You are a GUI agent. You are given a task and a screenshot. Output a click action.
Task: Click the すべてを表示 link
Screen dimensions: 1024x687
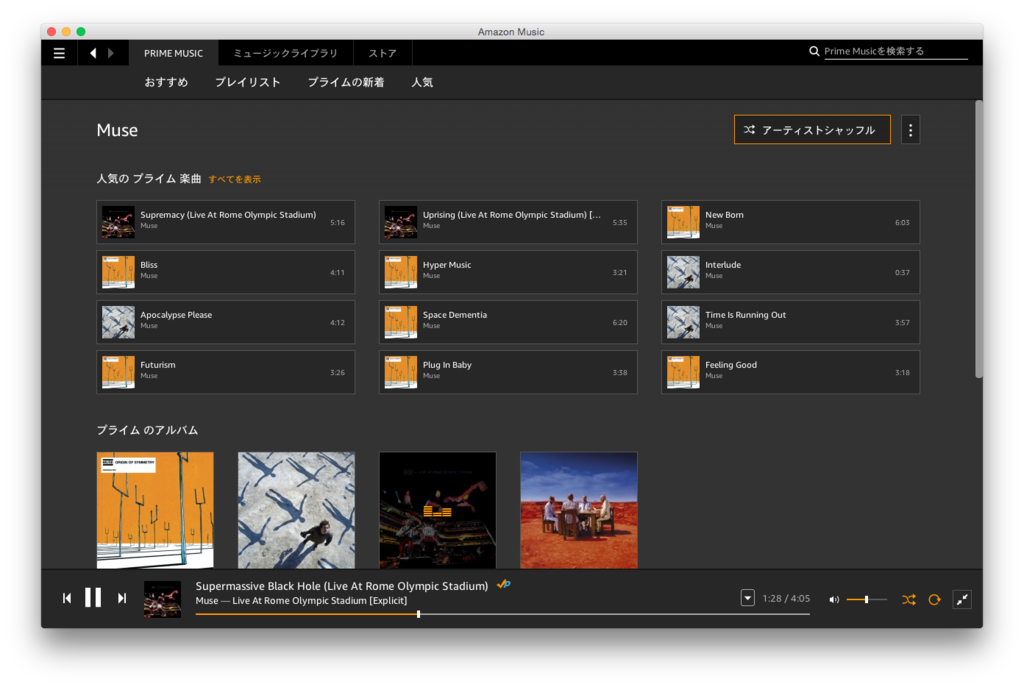(234, 179)
